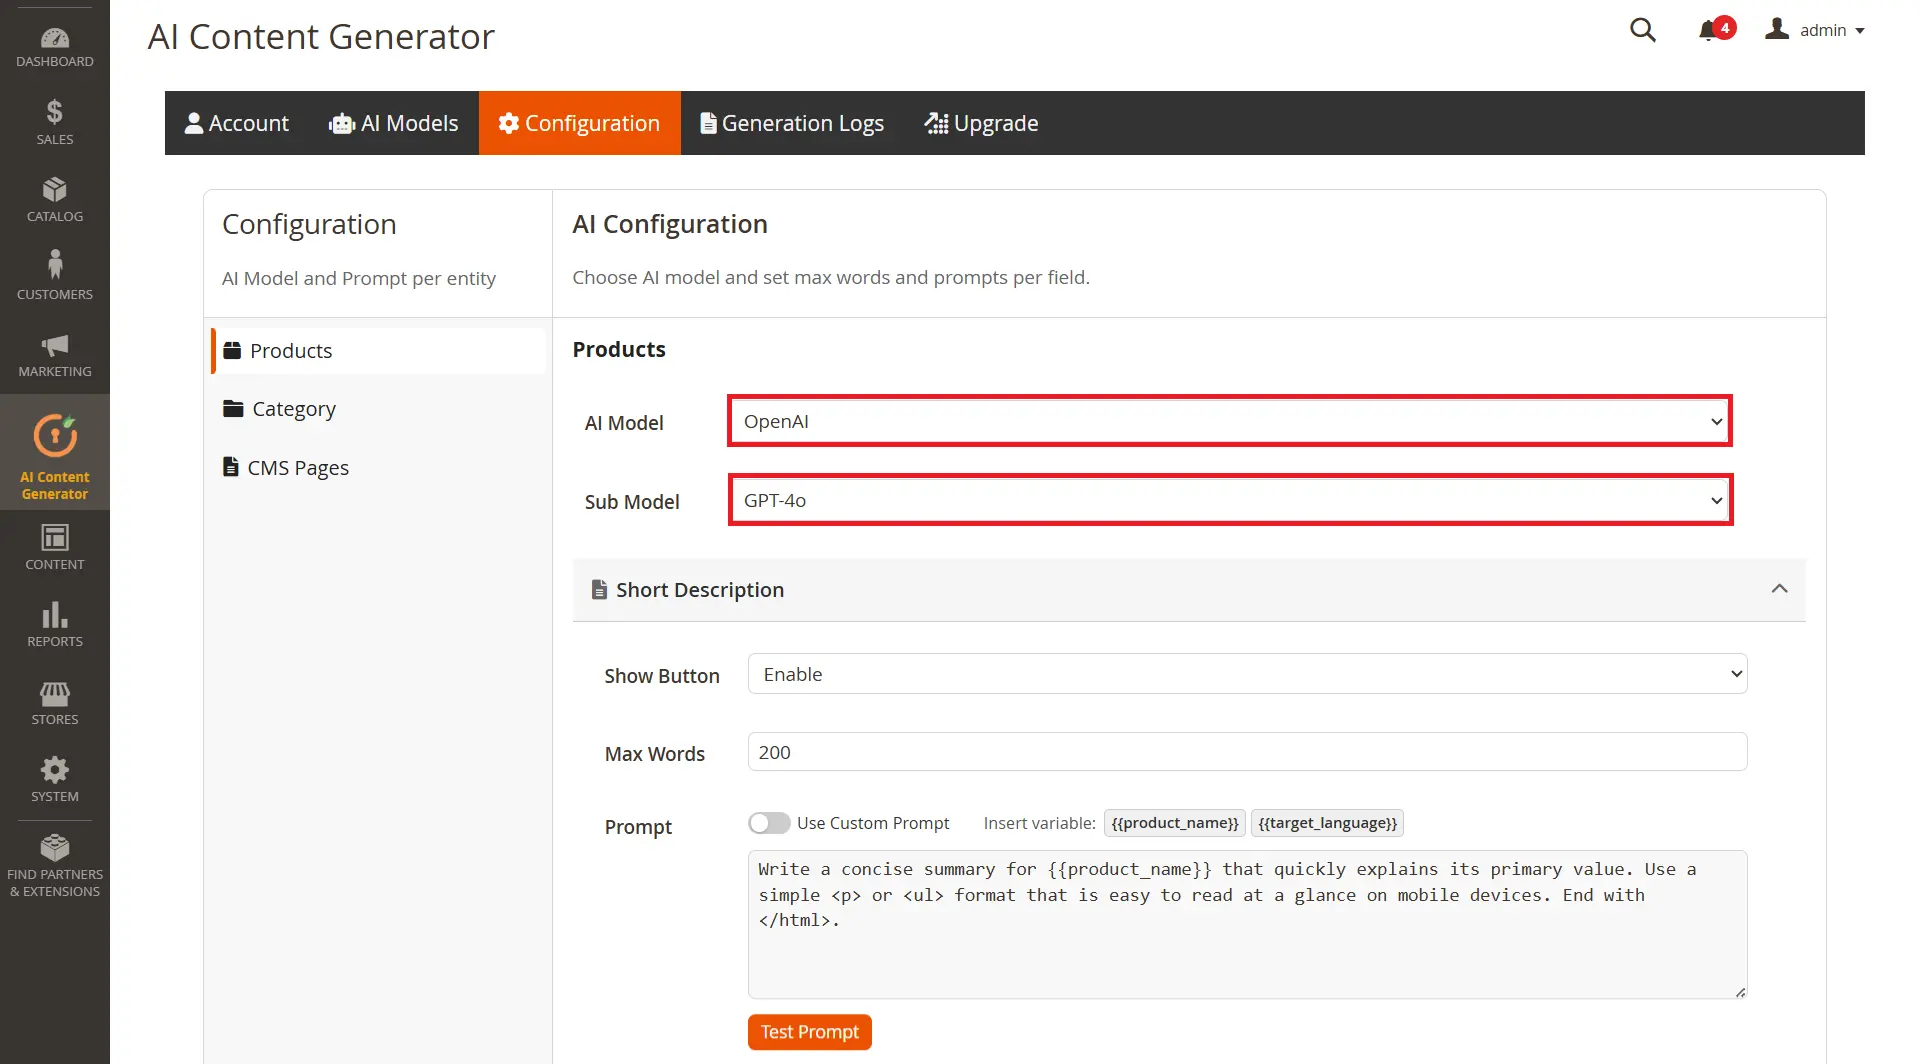This screenshot has width=1920, height=1064.
Task: Collapse the Short Description section
Action: coord(1780,588)
